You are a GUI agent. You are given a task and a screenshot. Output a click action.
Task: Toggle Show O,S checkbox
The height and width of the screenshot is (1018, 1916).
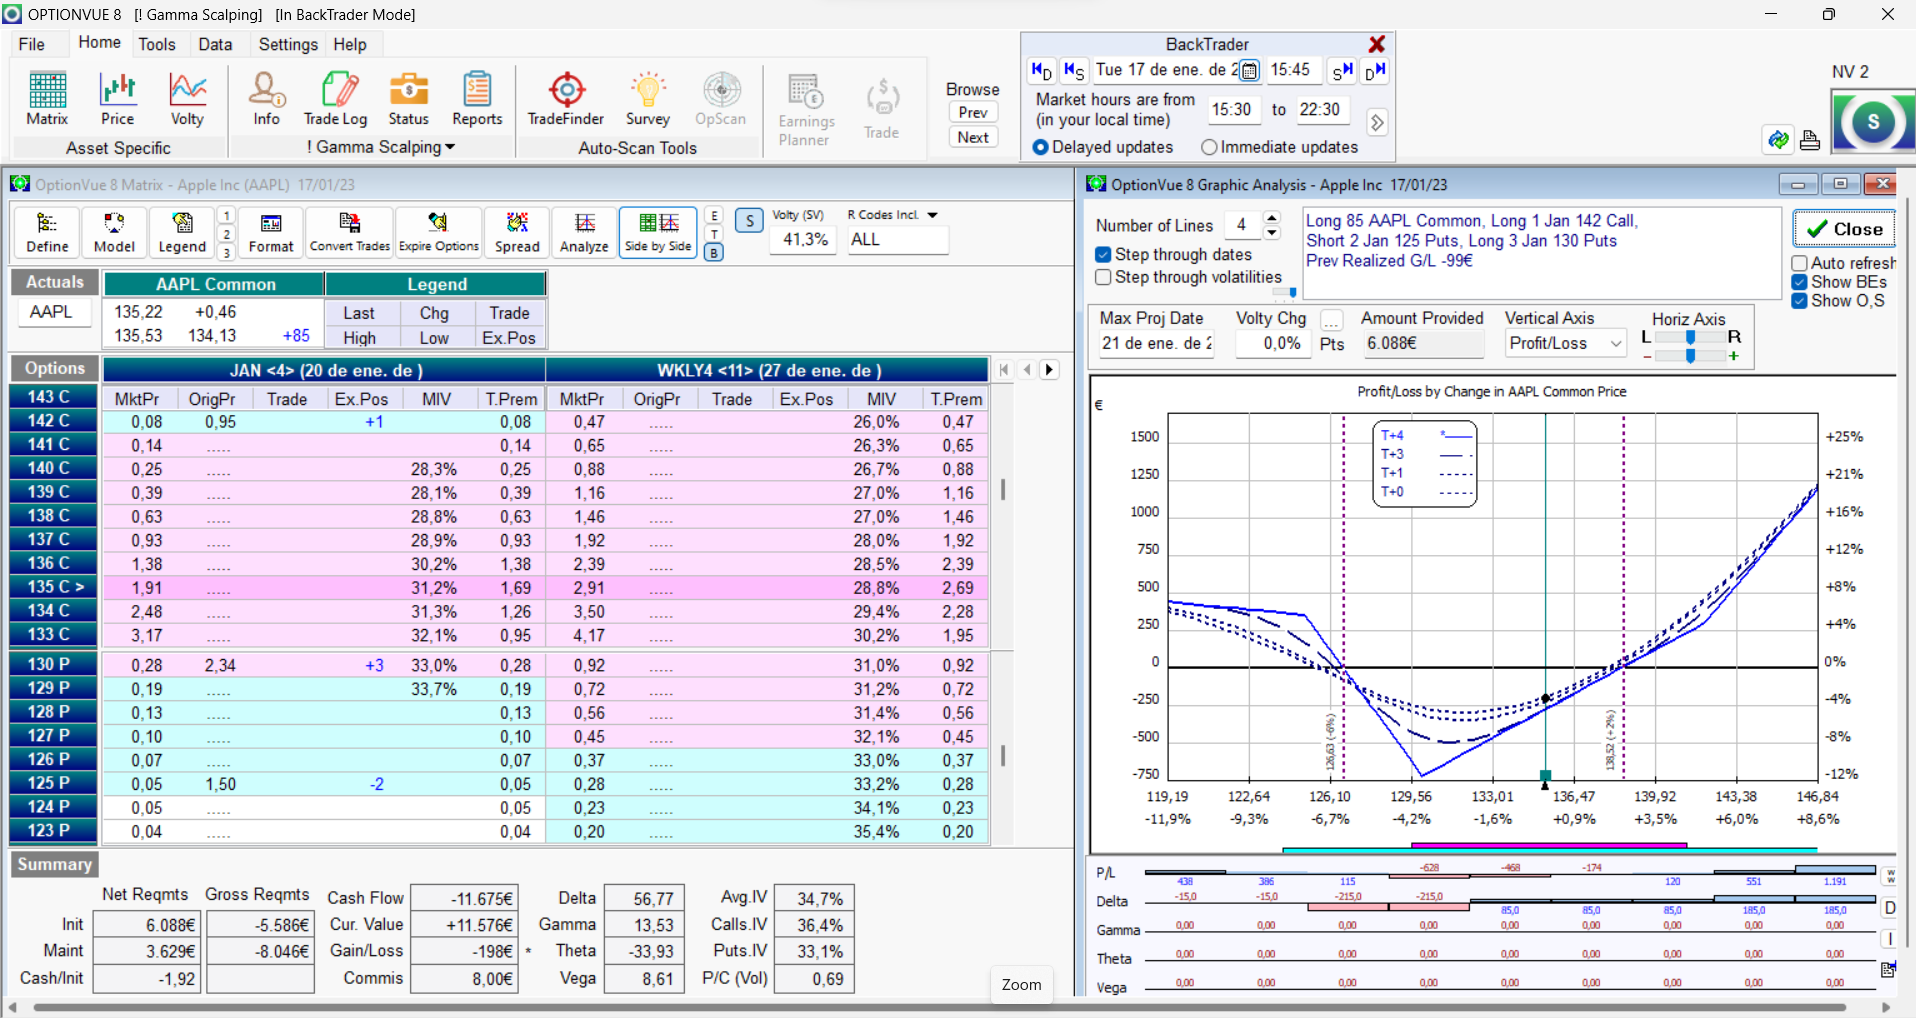pos(1799,301)
